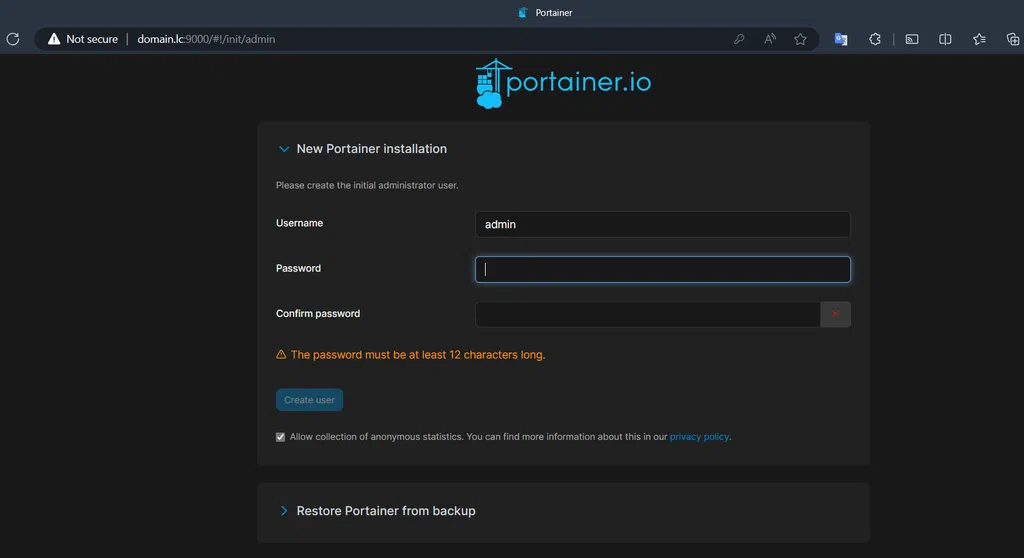Click the New Portainer installation heading text
The image size is (1024, 558).
click(x=372, y=149)
